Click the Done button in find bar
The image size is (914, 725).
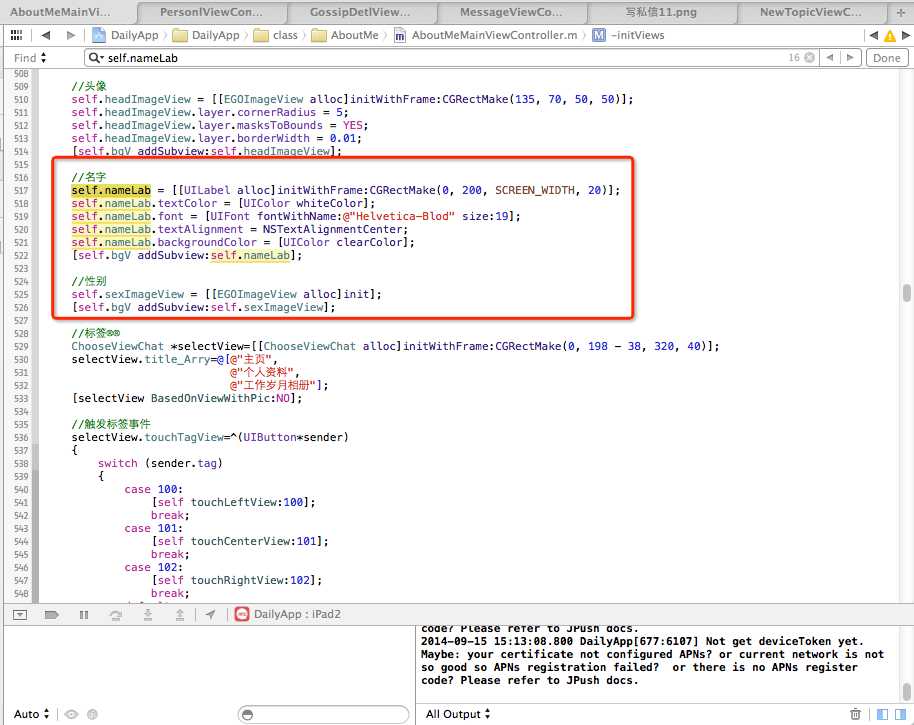point(887,58)
